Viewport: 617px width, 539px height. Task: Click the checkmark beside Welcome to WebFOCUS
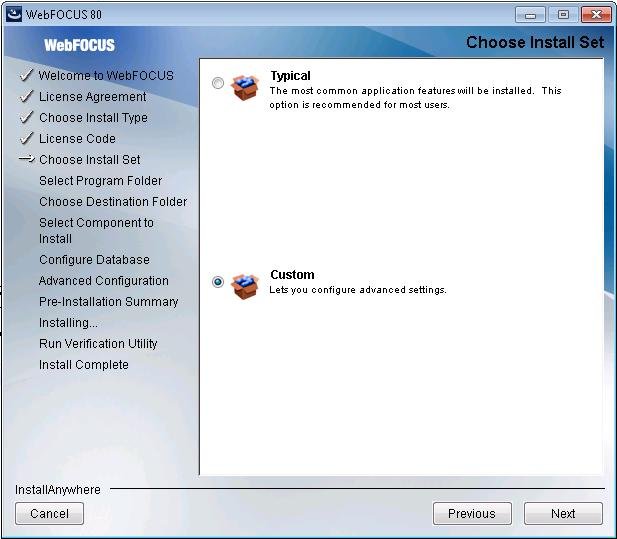26,75
